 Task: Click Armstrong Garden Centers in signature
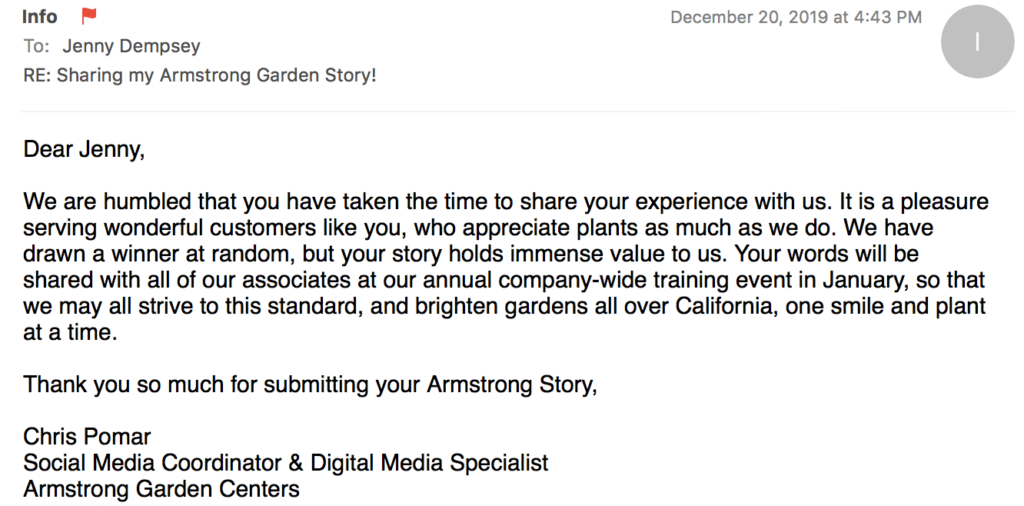tap(161, 488)
